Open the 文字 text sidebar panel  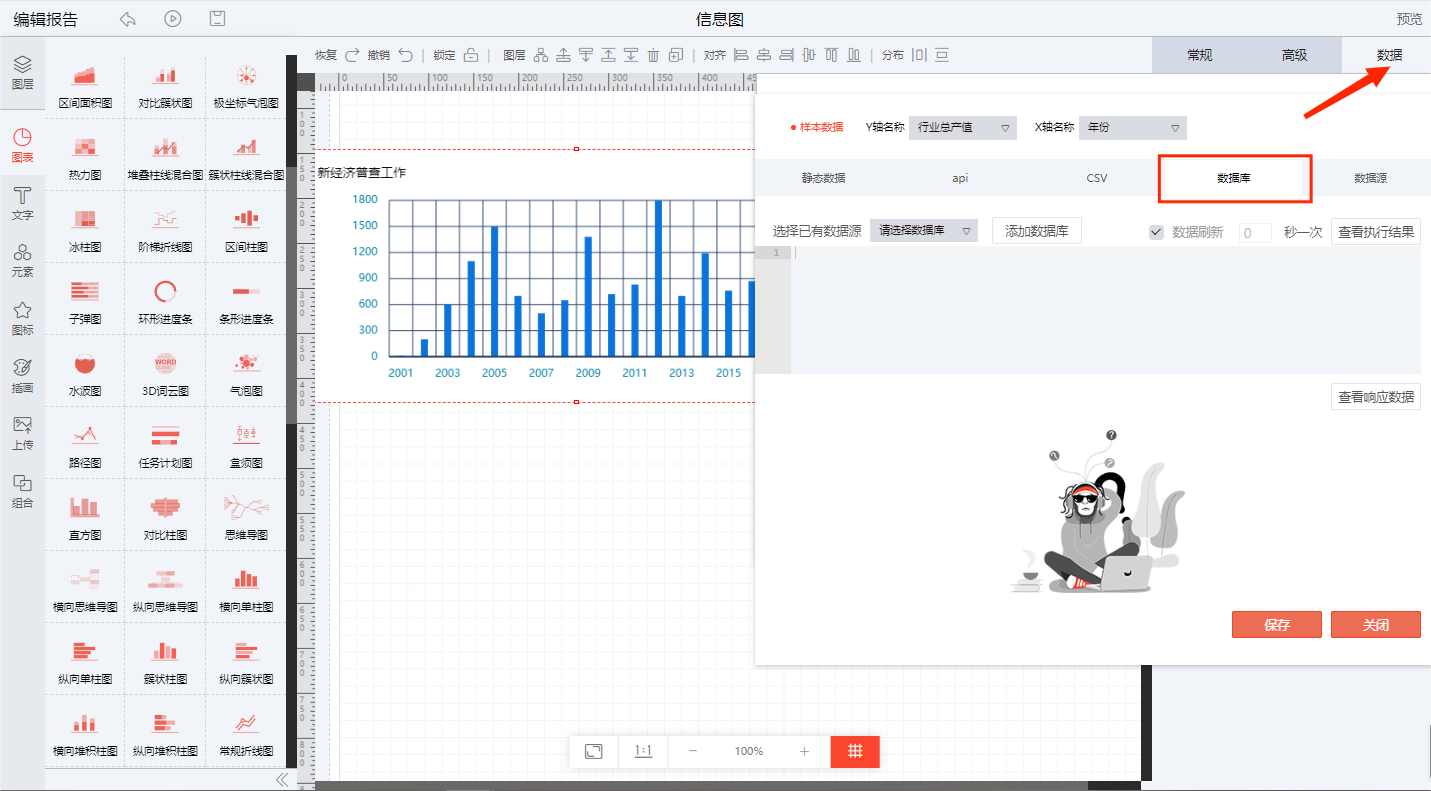[x=22, y=203]
